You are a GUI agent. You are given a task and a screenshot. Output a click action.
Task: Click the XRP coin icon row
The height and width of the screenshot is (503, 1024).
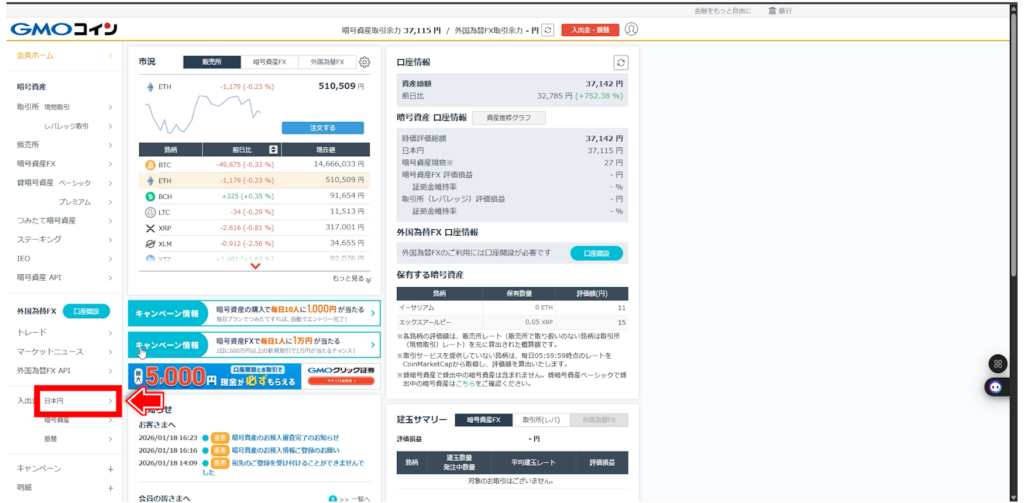(x=151, y=228)
